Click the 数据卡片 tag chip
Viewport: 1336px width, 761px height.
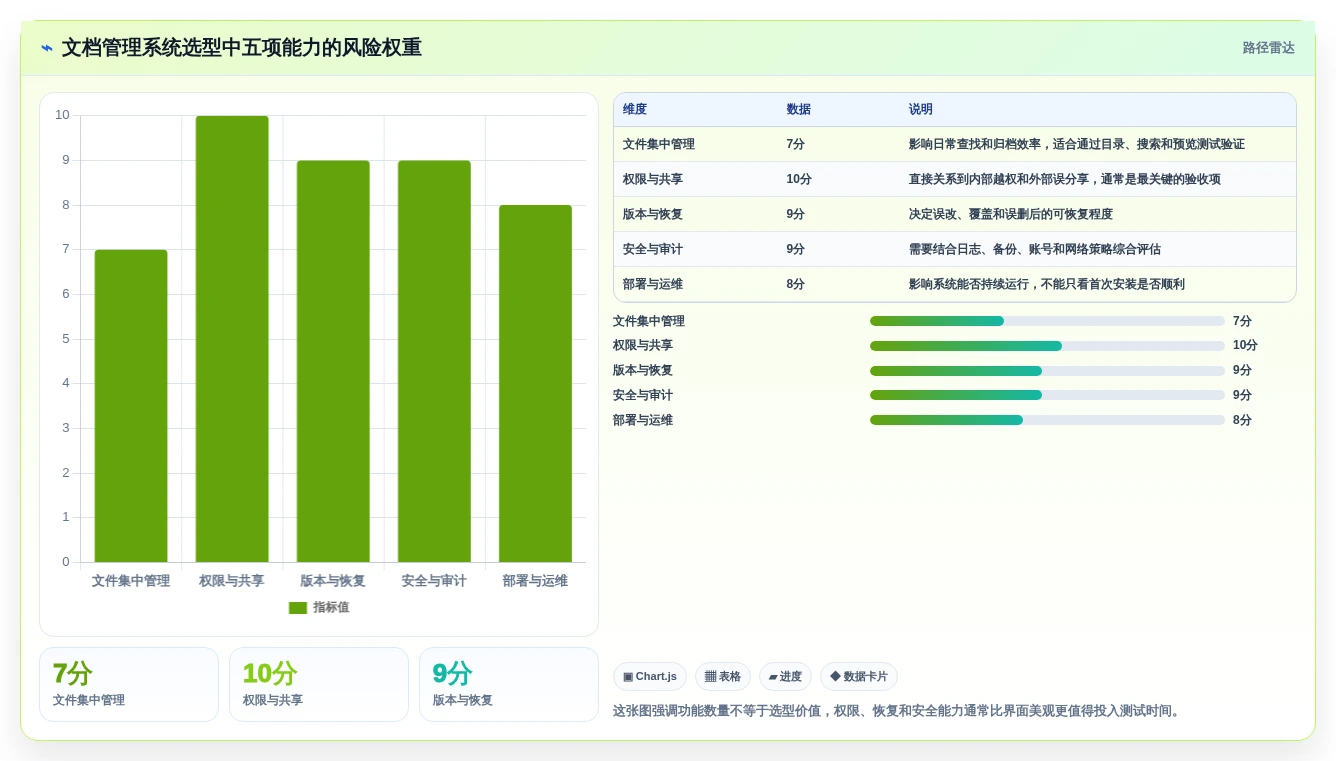coord(859,677)
